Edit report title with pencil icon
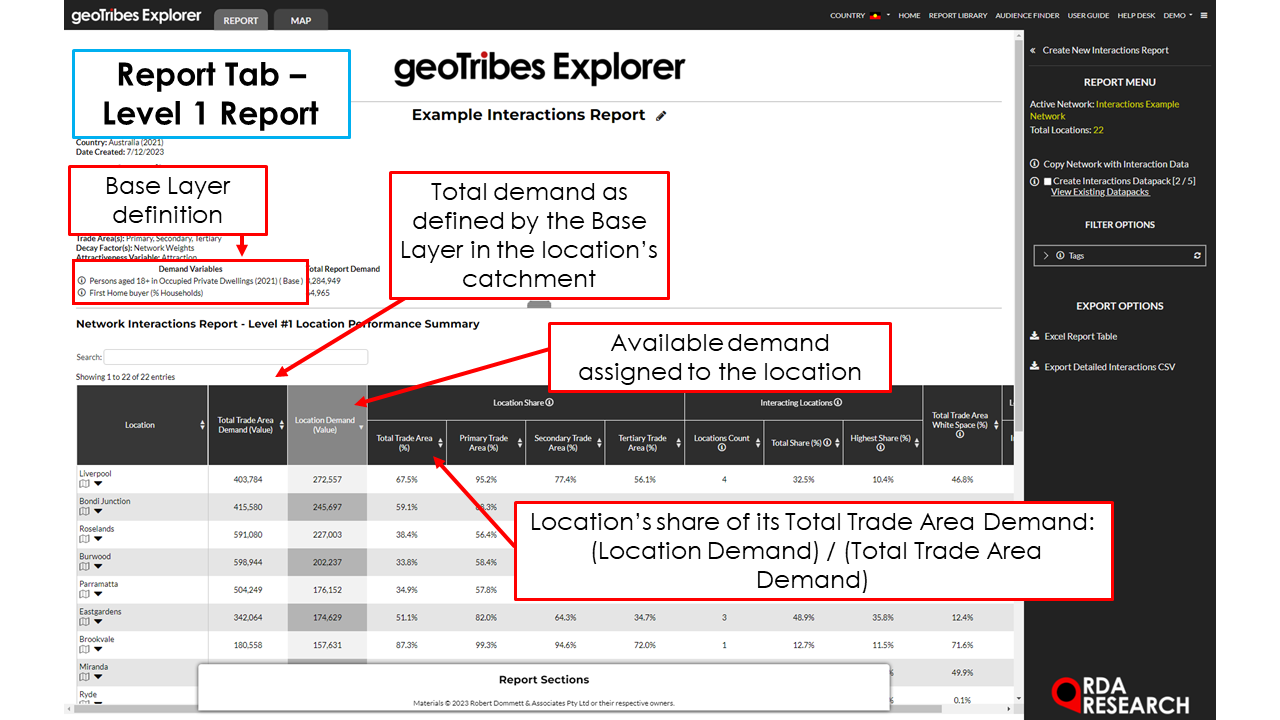This screenshot has width=1280, height=720. pos(661,116)
